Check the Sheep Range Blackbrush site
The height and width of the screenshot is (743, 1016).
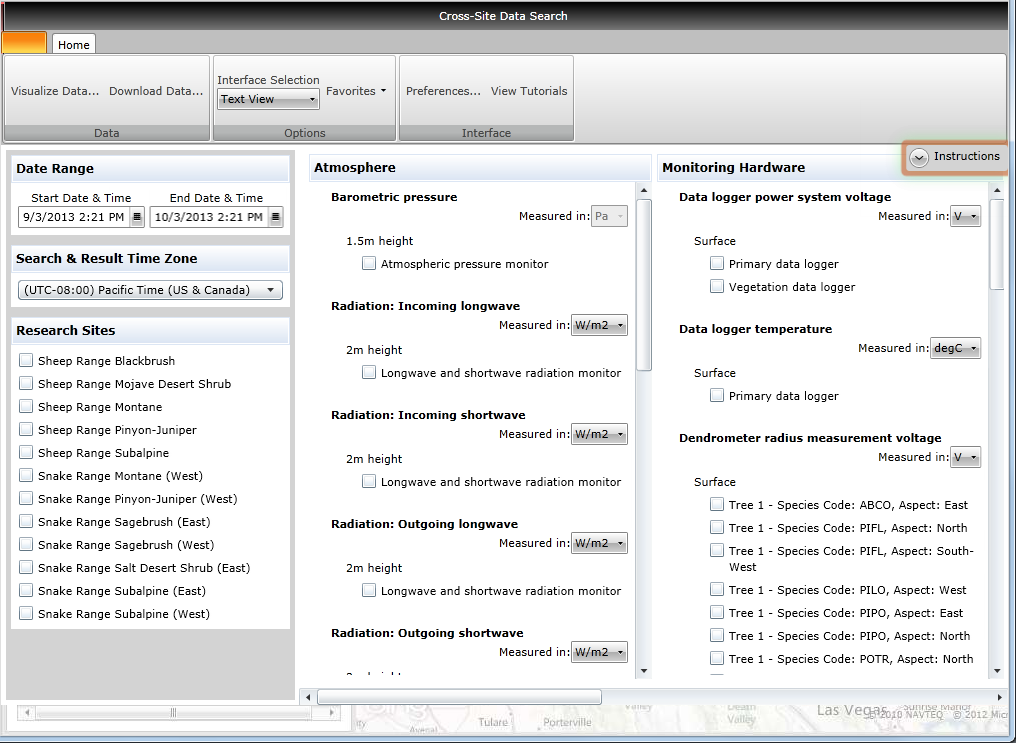coord(26,361)
